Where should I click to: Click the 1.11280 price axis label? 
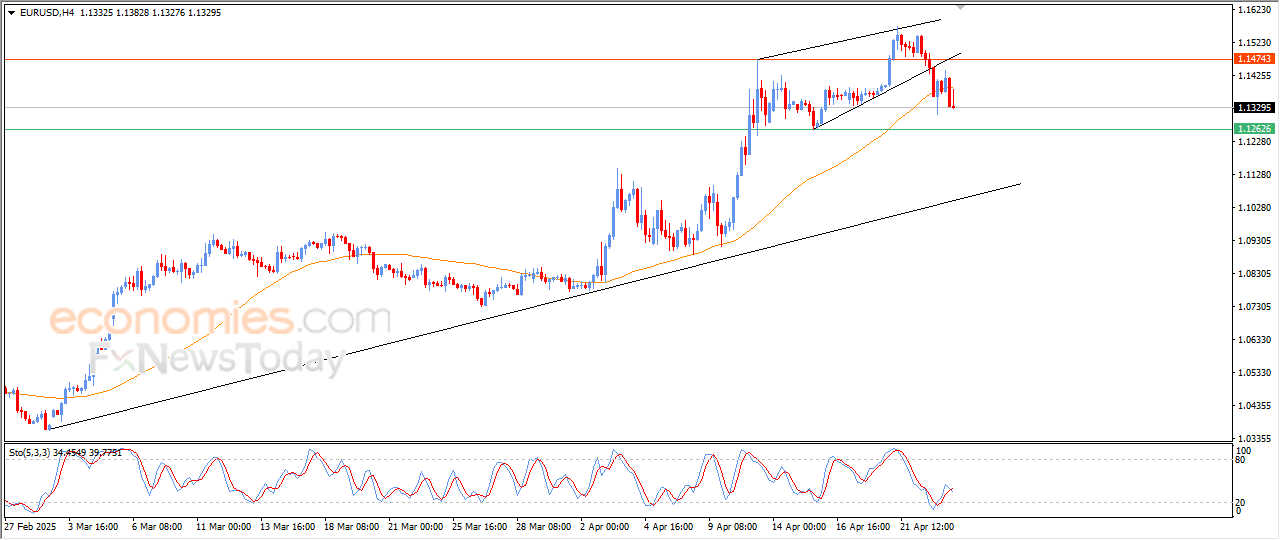[1254, 175]
